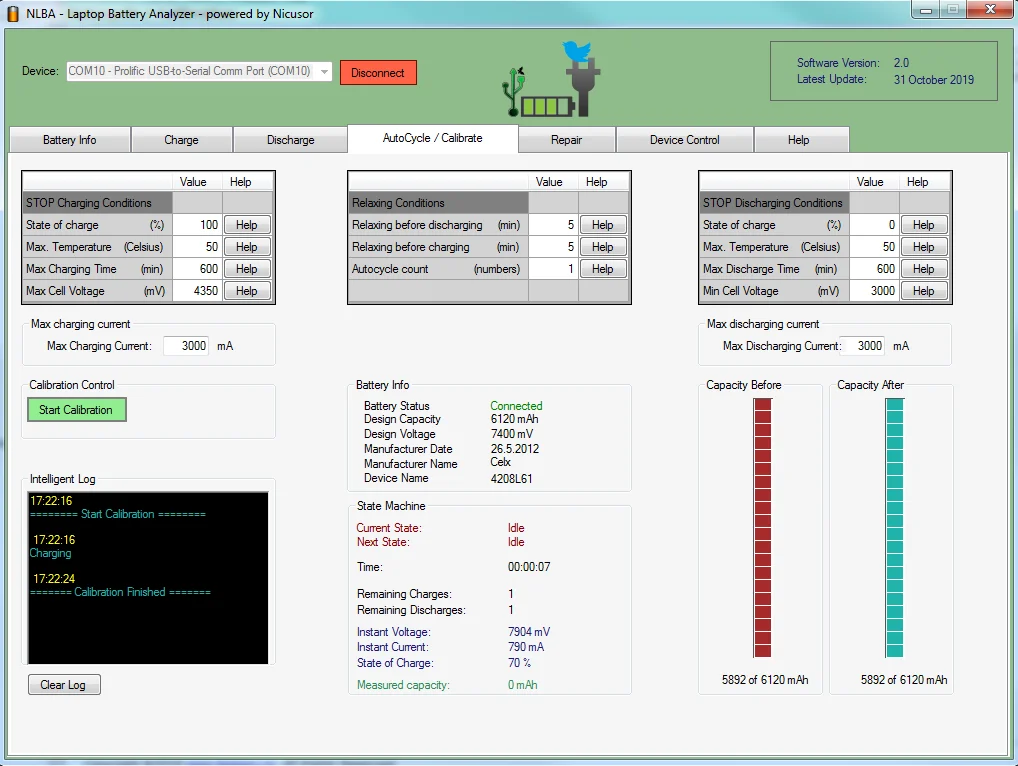This screenshot has height=766, width=1018.
Task: Open the Device COM port dropdown
Action: click(x=199, y=71)
